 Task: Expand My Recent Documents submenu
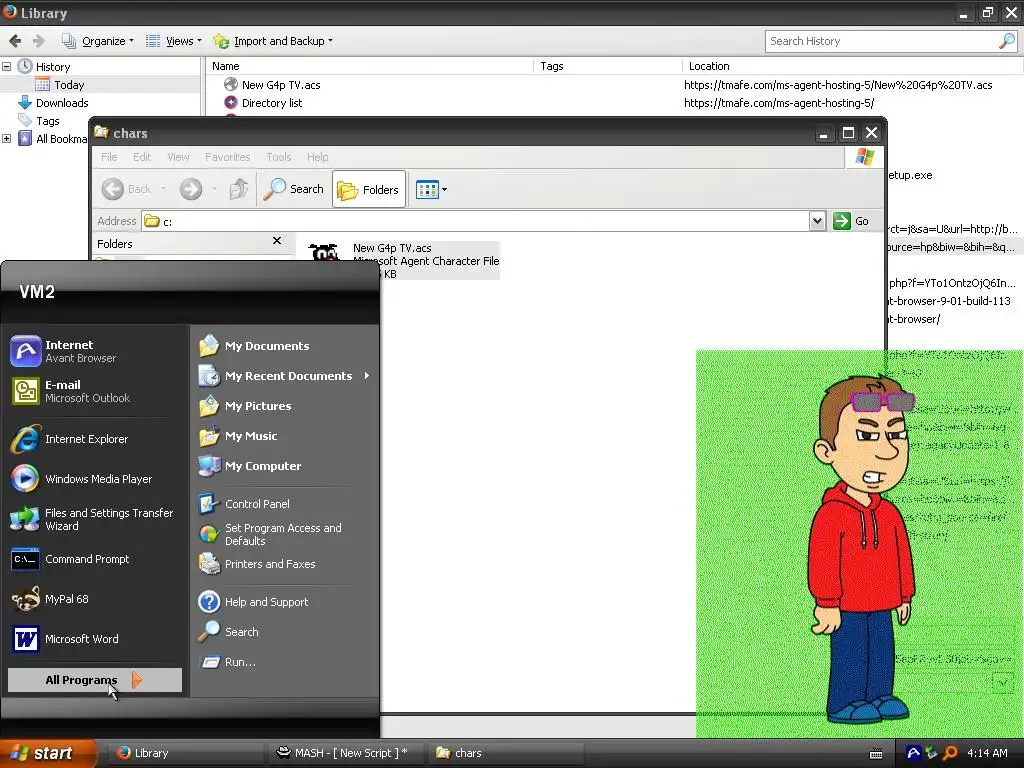pos(285,376)
